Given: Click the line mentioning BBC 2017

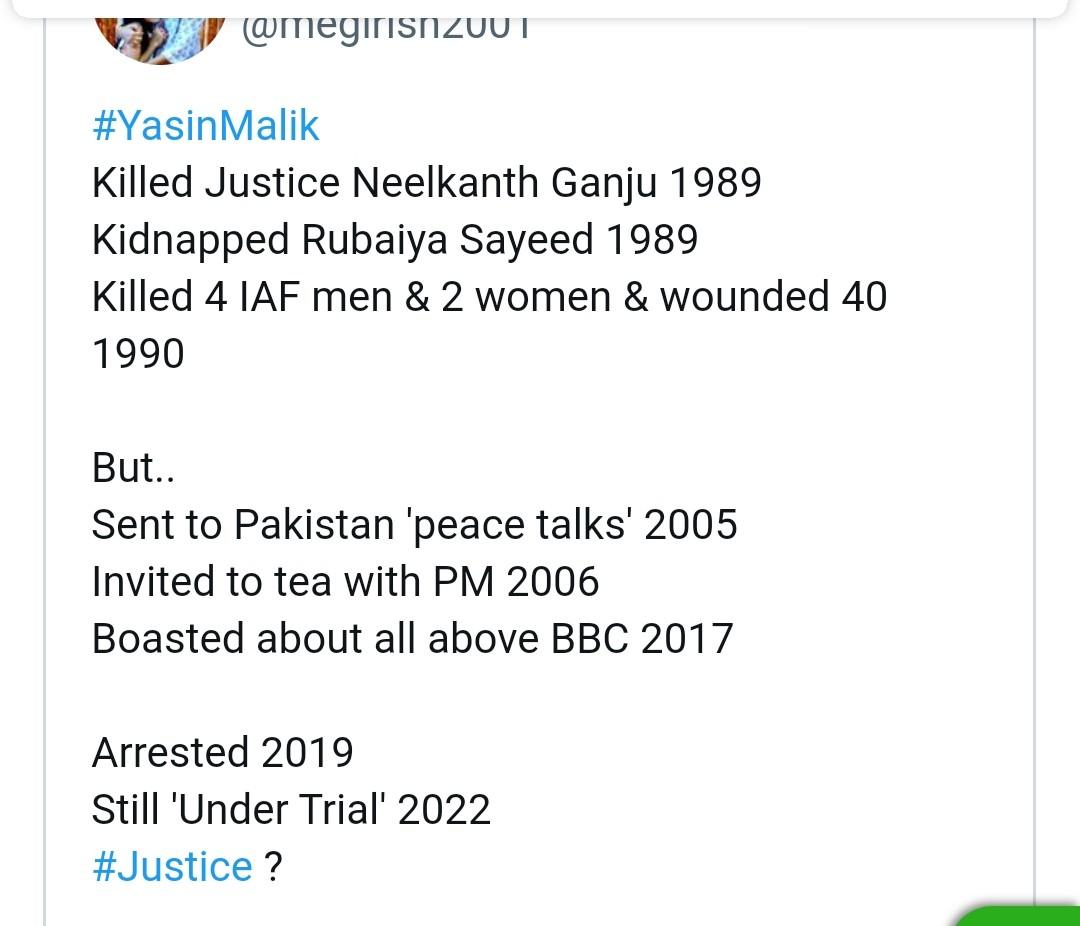Looking at the screenshot, I should coord(412,639).
